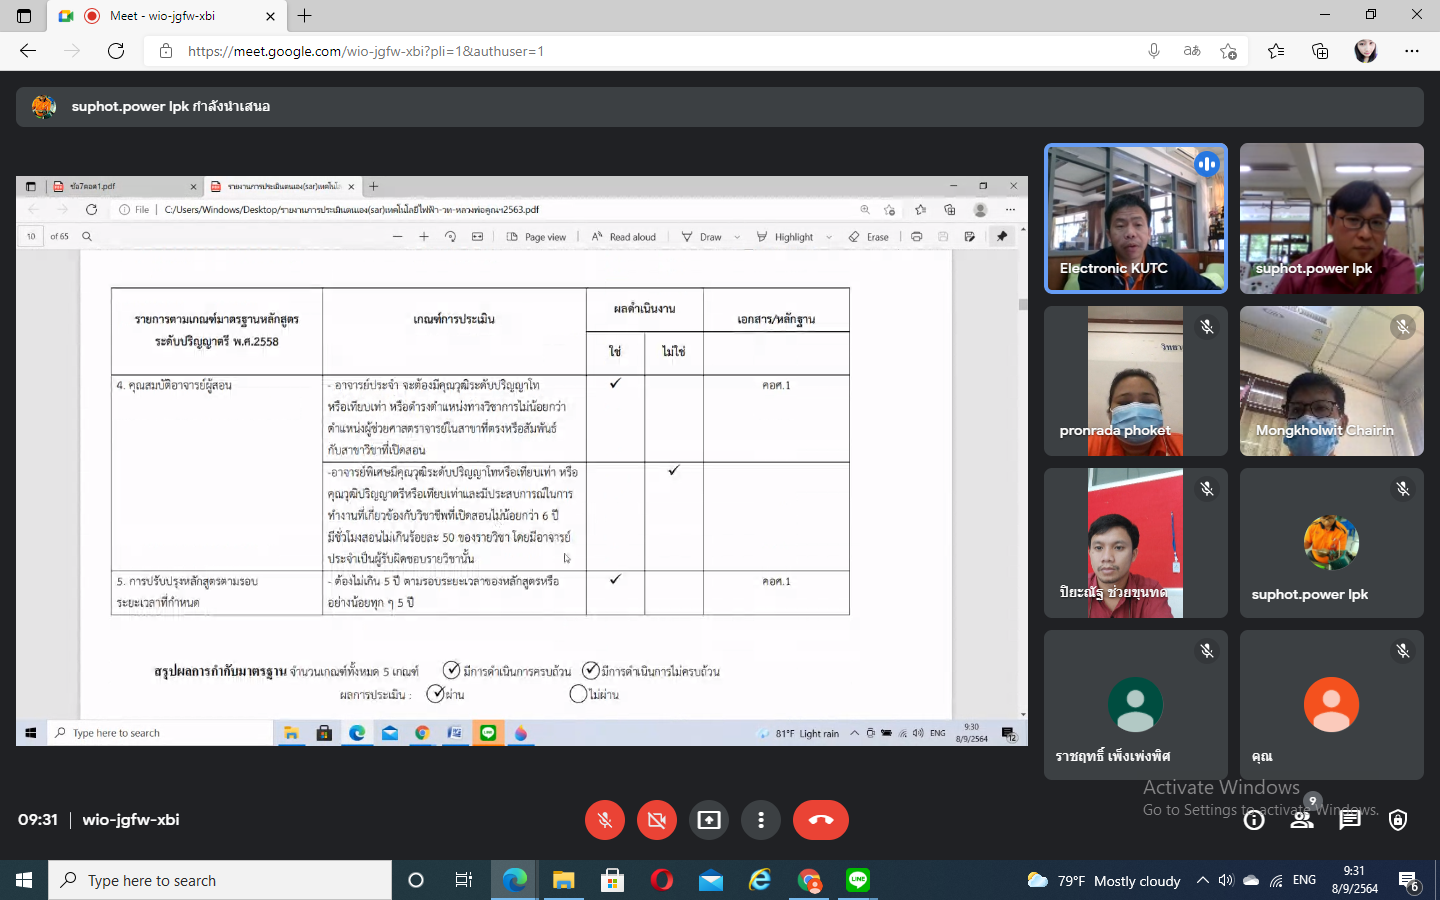1440x900 pixels.
Task: Leave the call with the red hang-up button
Action: (820, 820)
